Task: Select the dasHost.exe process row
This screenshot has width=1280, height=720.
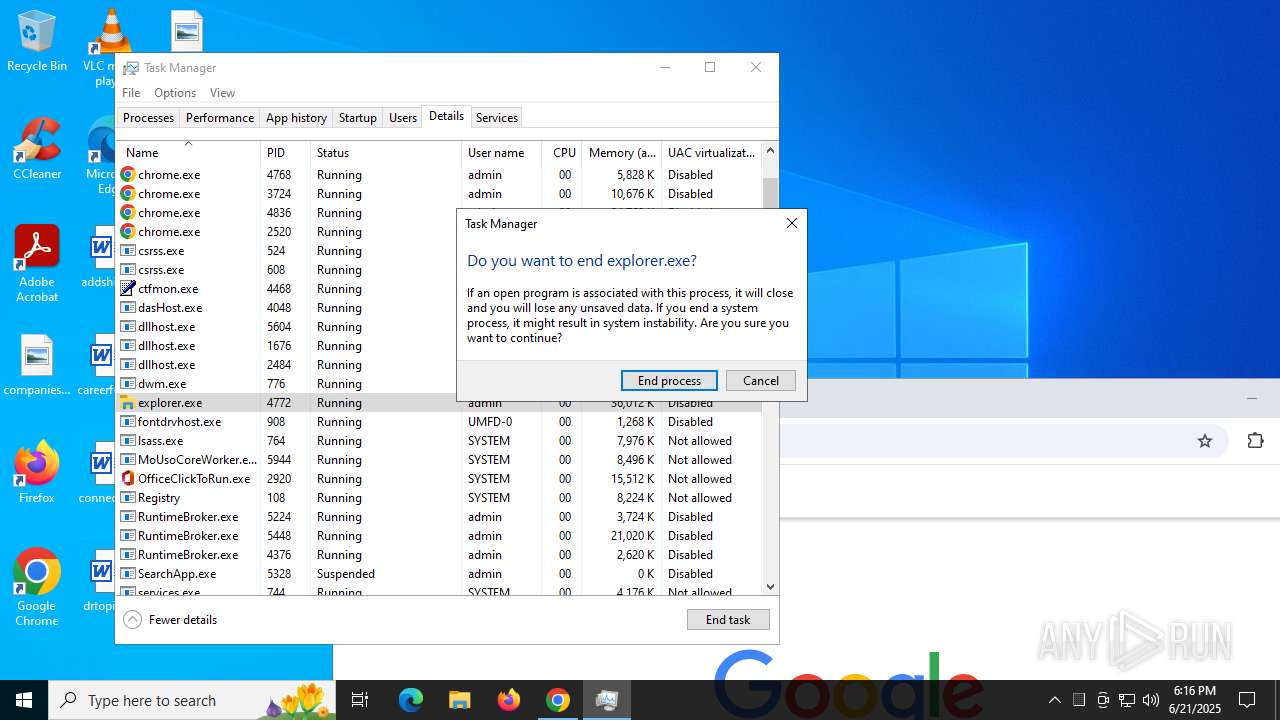Action: click(288, 308)
